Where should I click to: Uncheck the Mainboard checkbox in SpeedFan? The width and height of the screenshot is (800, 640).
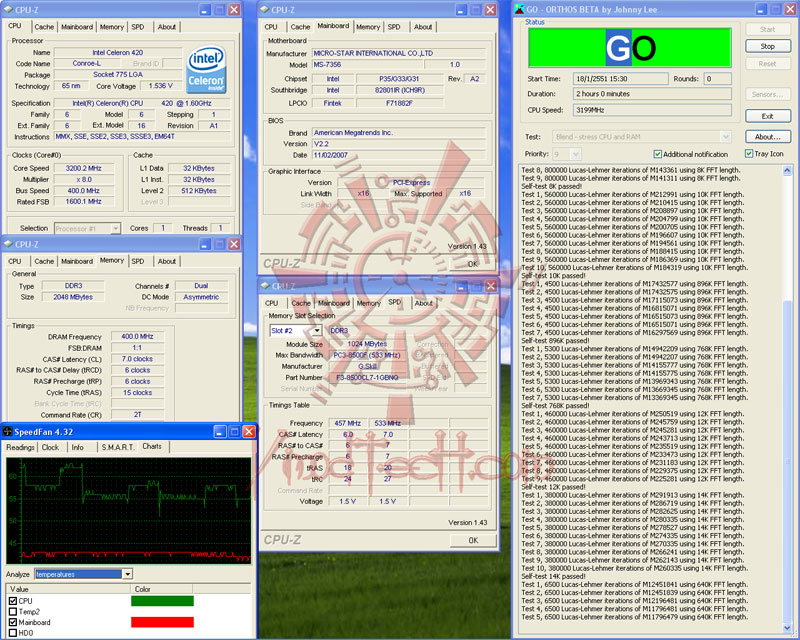point(13,622)
